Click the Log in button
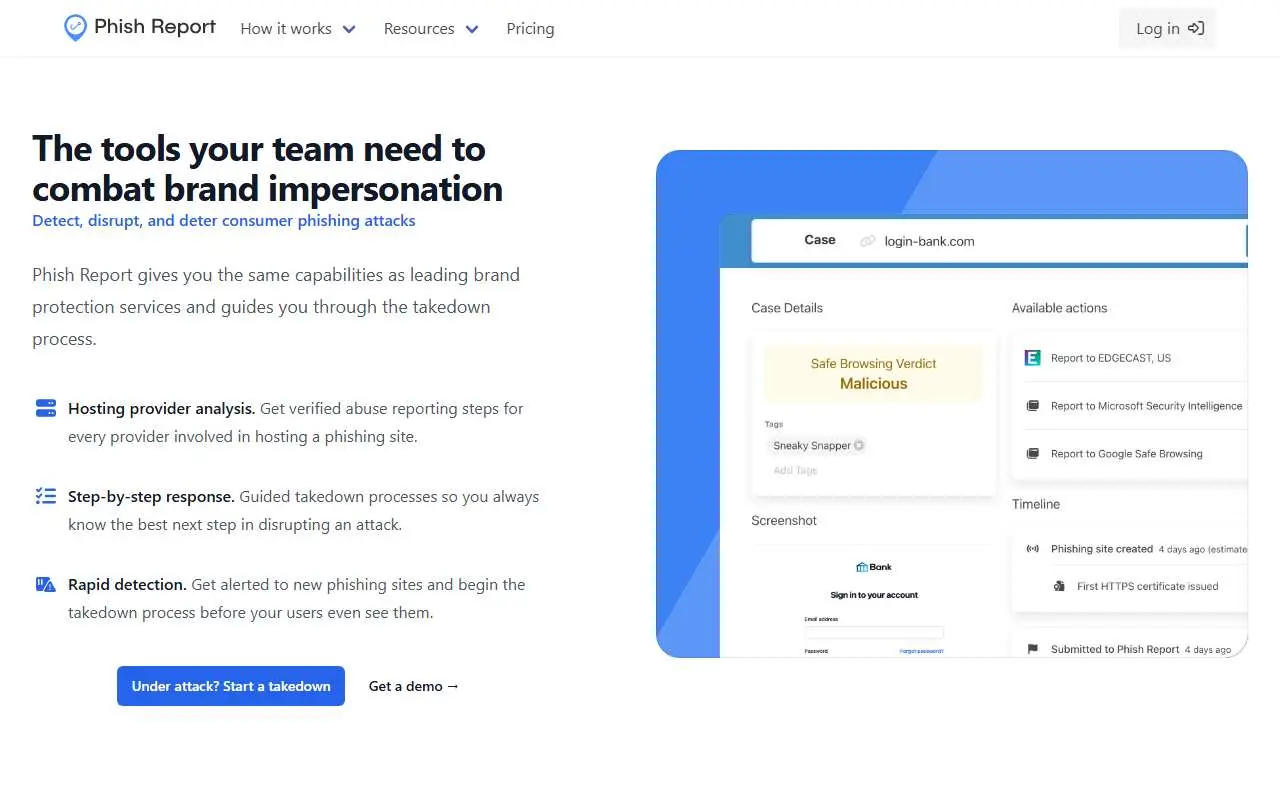Viewport: 1280px width, 800px height. (1168, 28)
